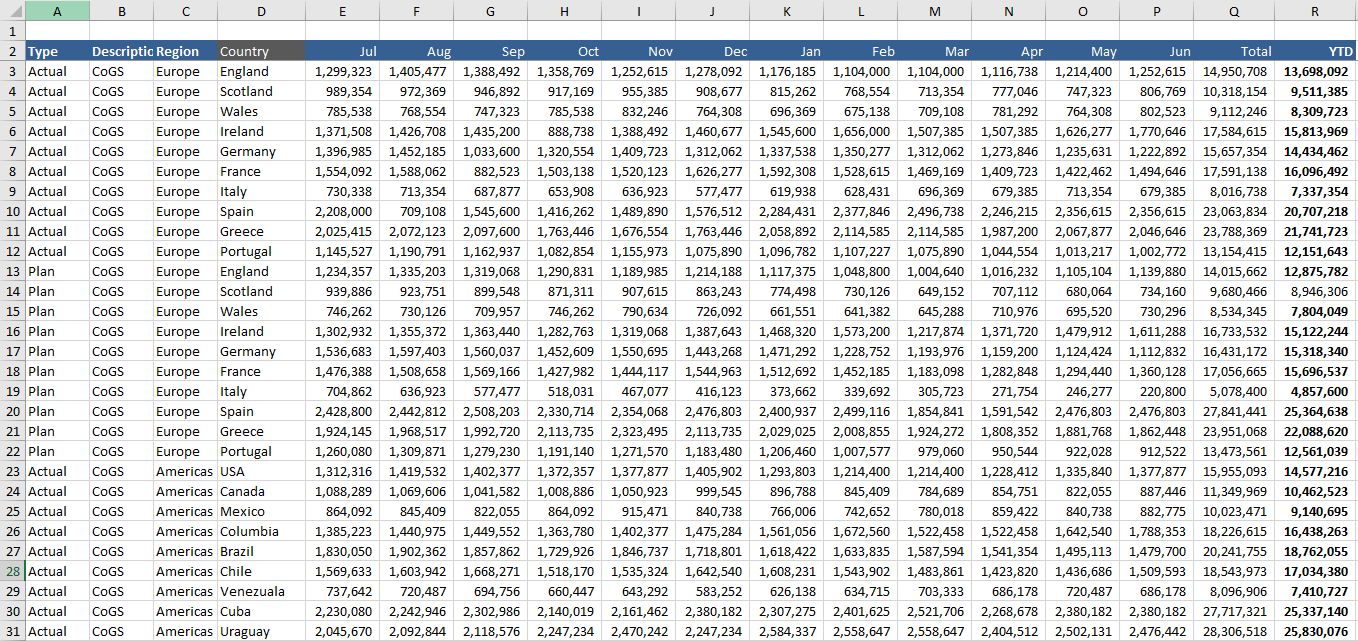Click the YTD column header cell

coord(1315,51)
